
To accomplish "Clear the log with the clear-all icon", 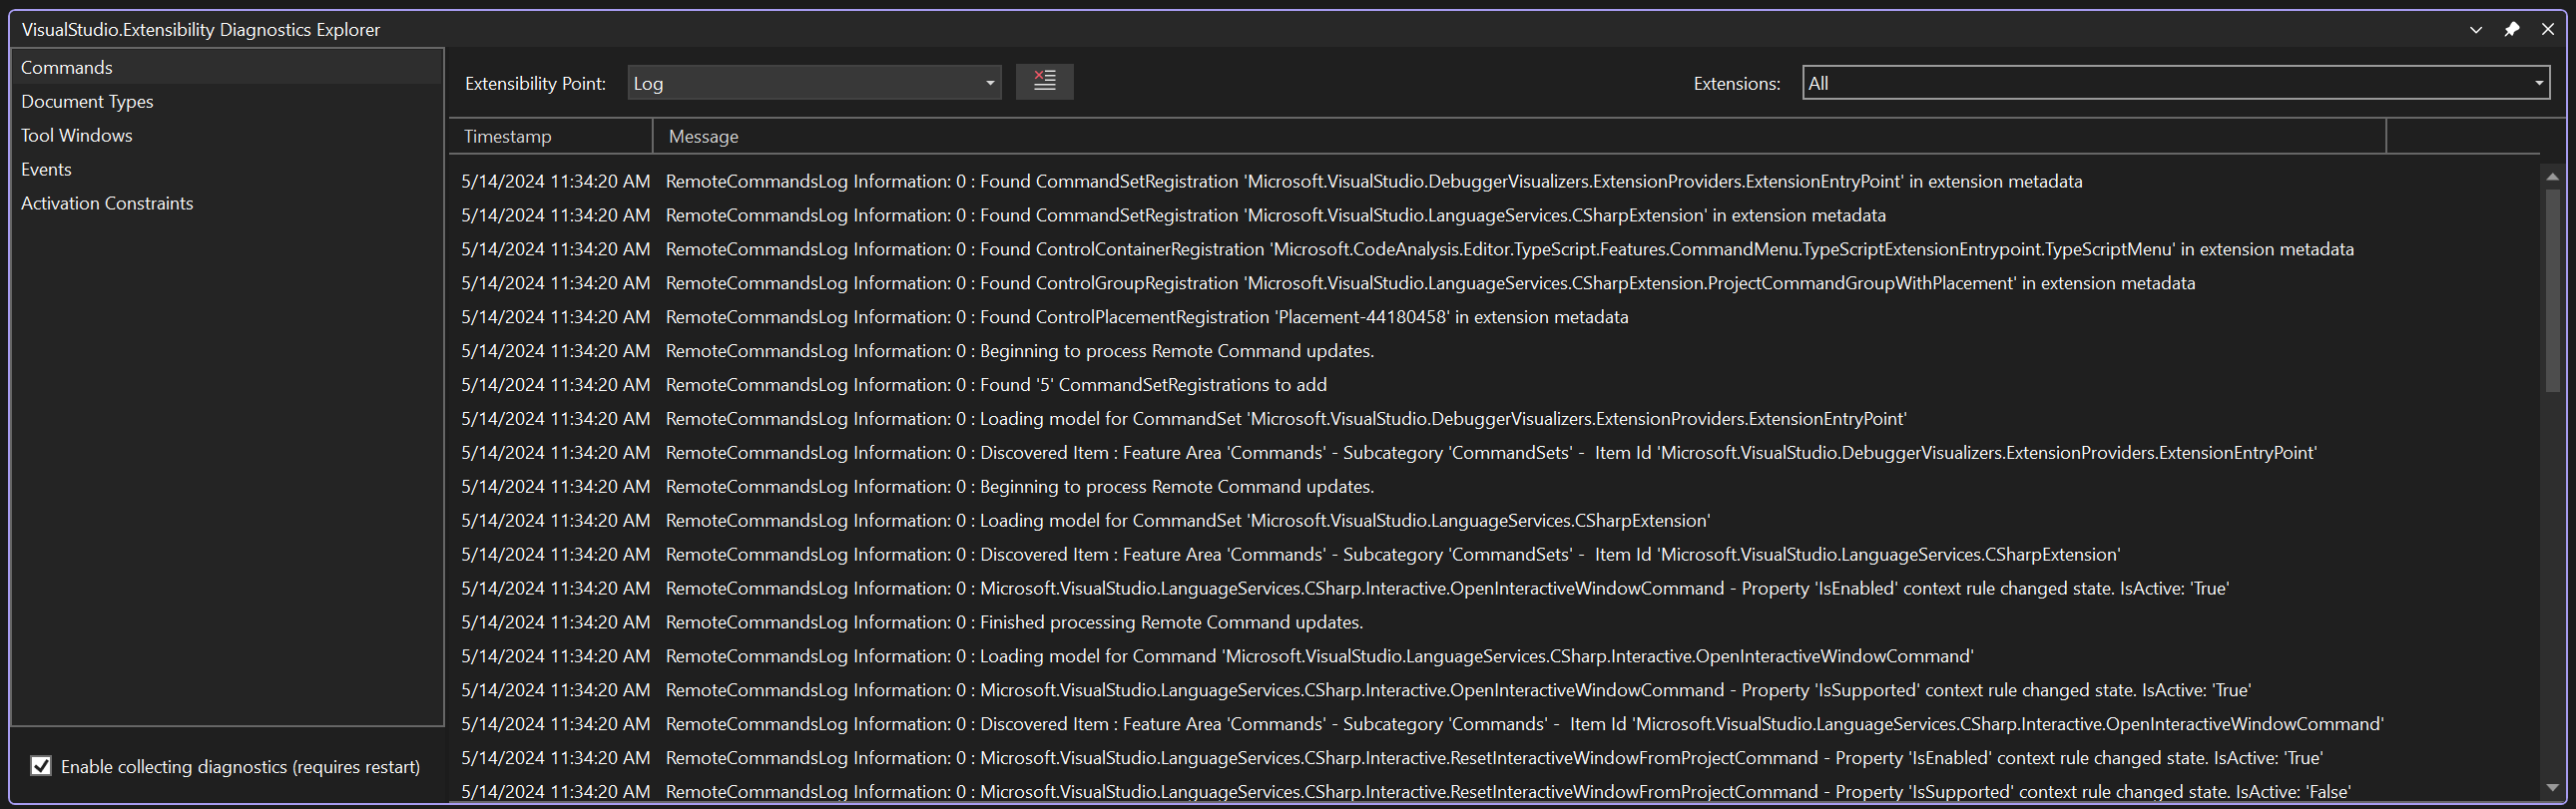I will 1044,82.
